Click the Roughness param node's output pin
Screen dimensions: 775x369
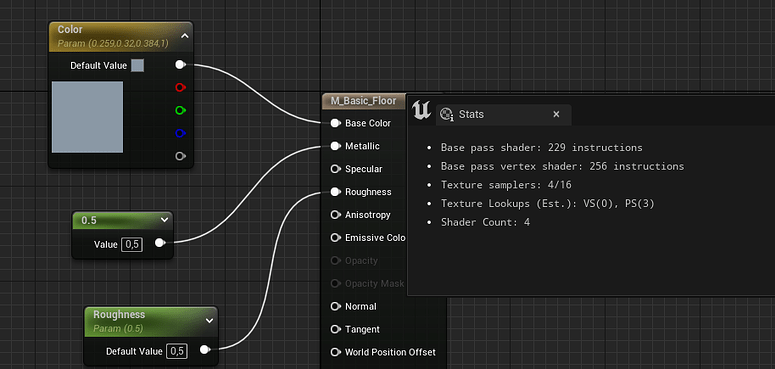(205, 350)
